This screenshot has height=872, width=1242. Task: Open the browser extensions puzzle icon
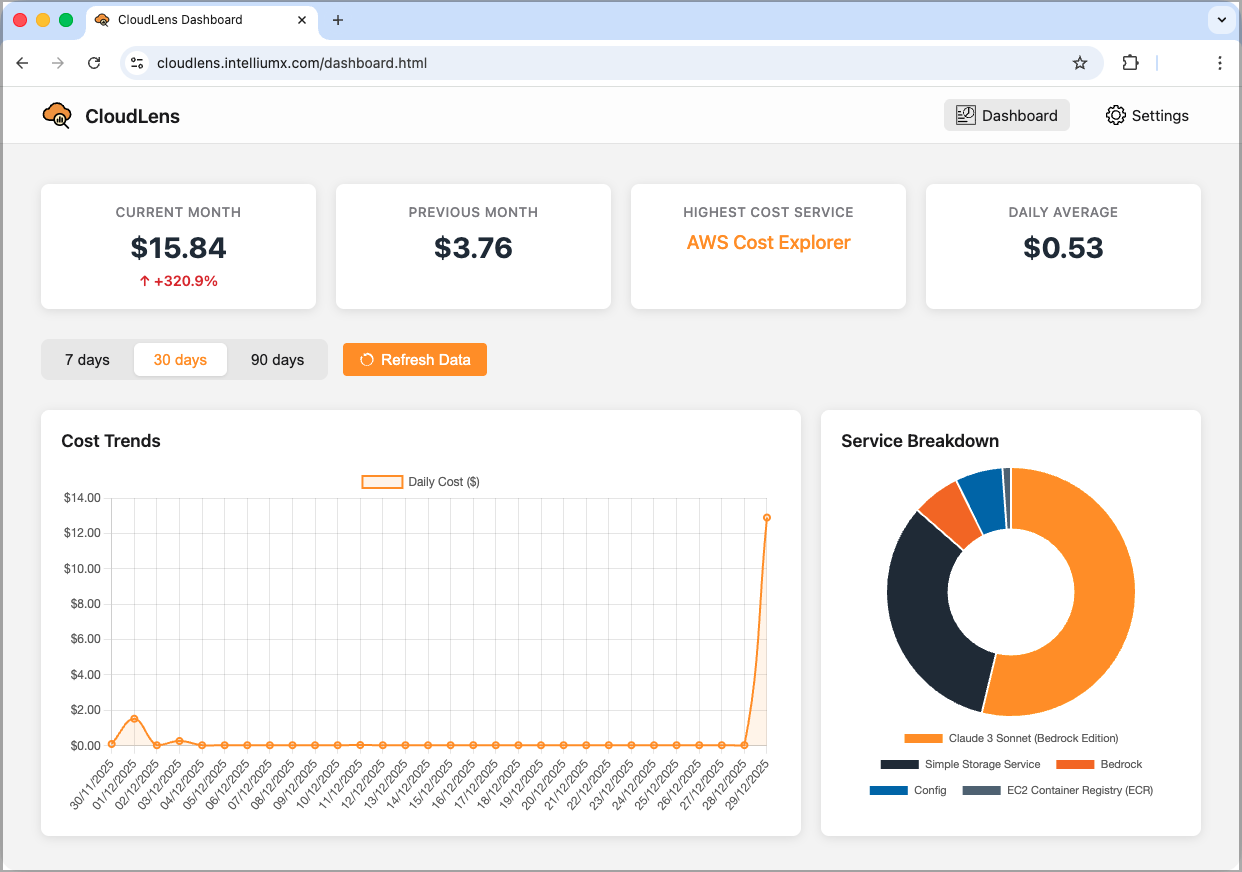pyautogui.click(x=1130, y=62)
